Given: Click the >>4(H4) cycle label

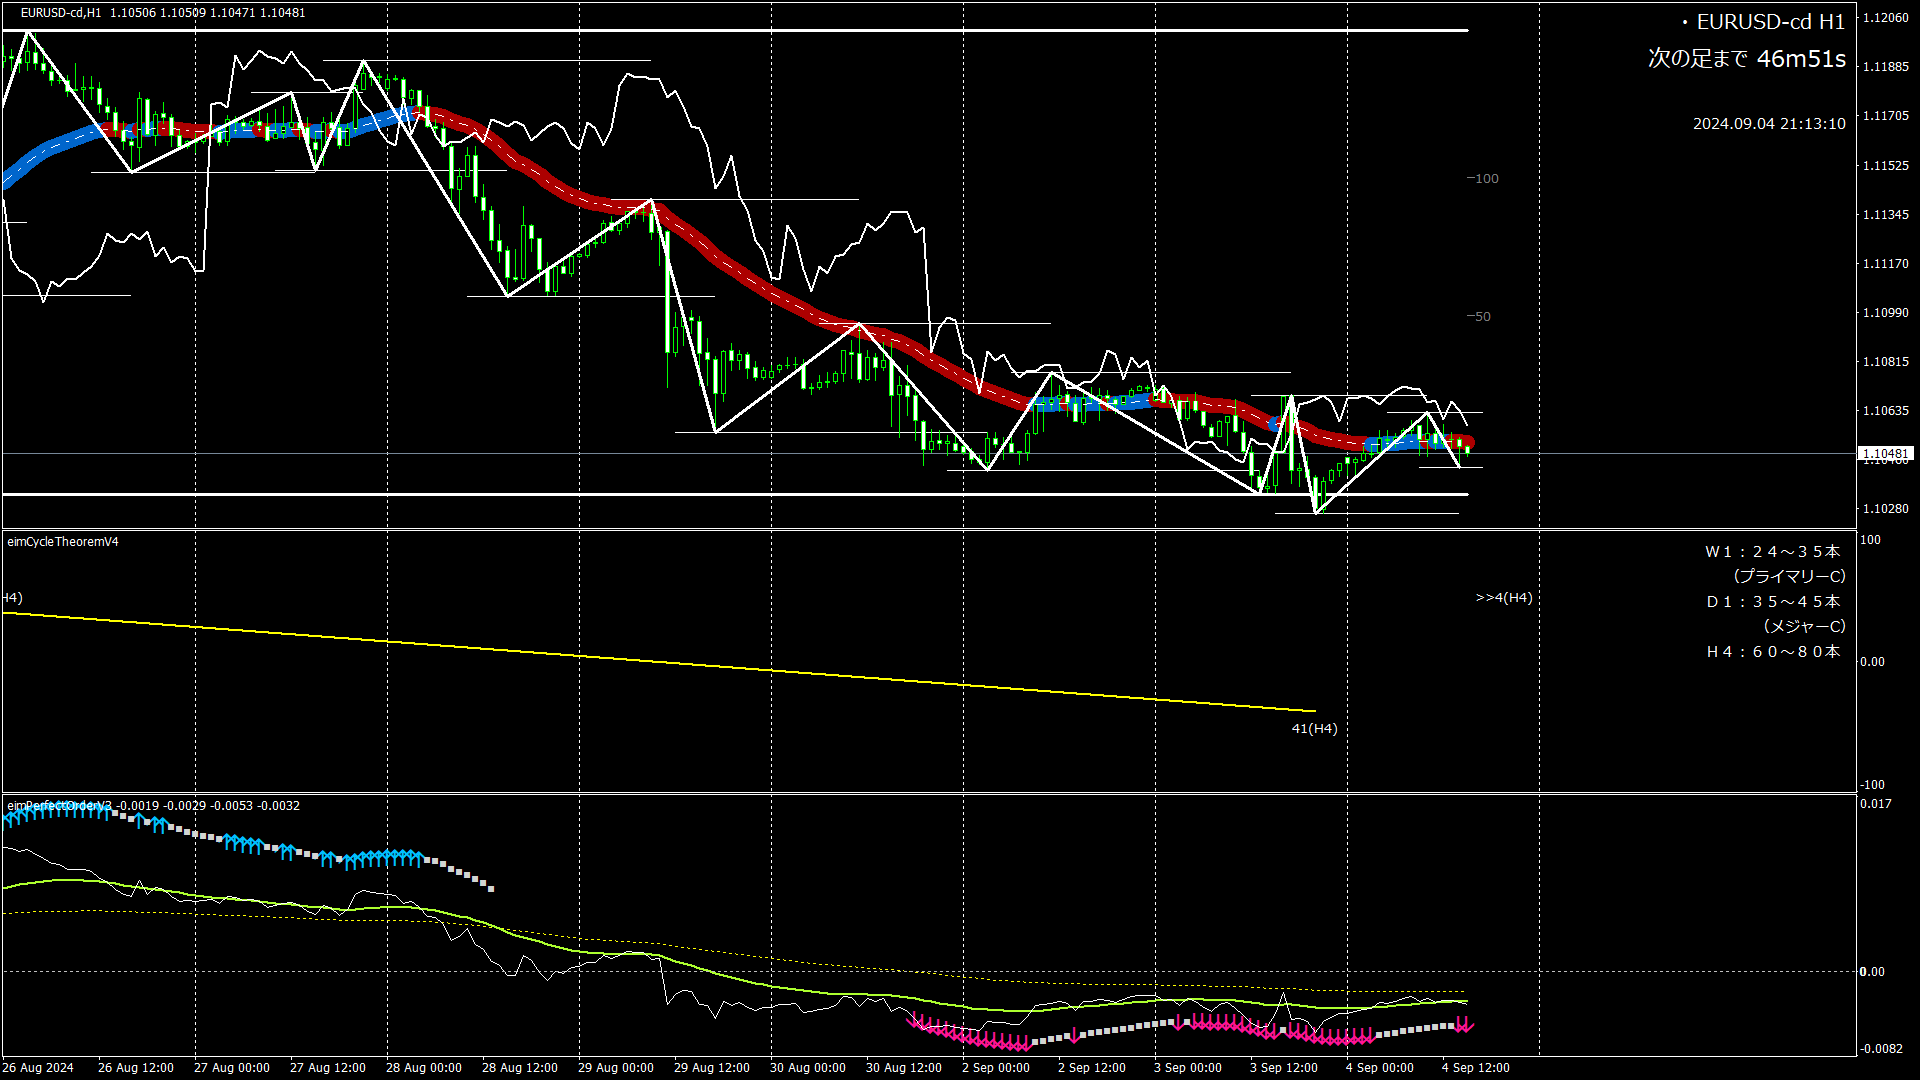Looking at the screenshot, I should (1503, 598).
